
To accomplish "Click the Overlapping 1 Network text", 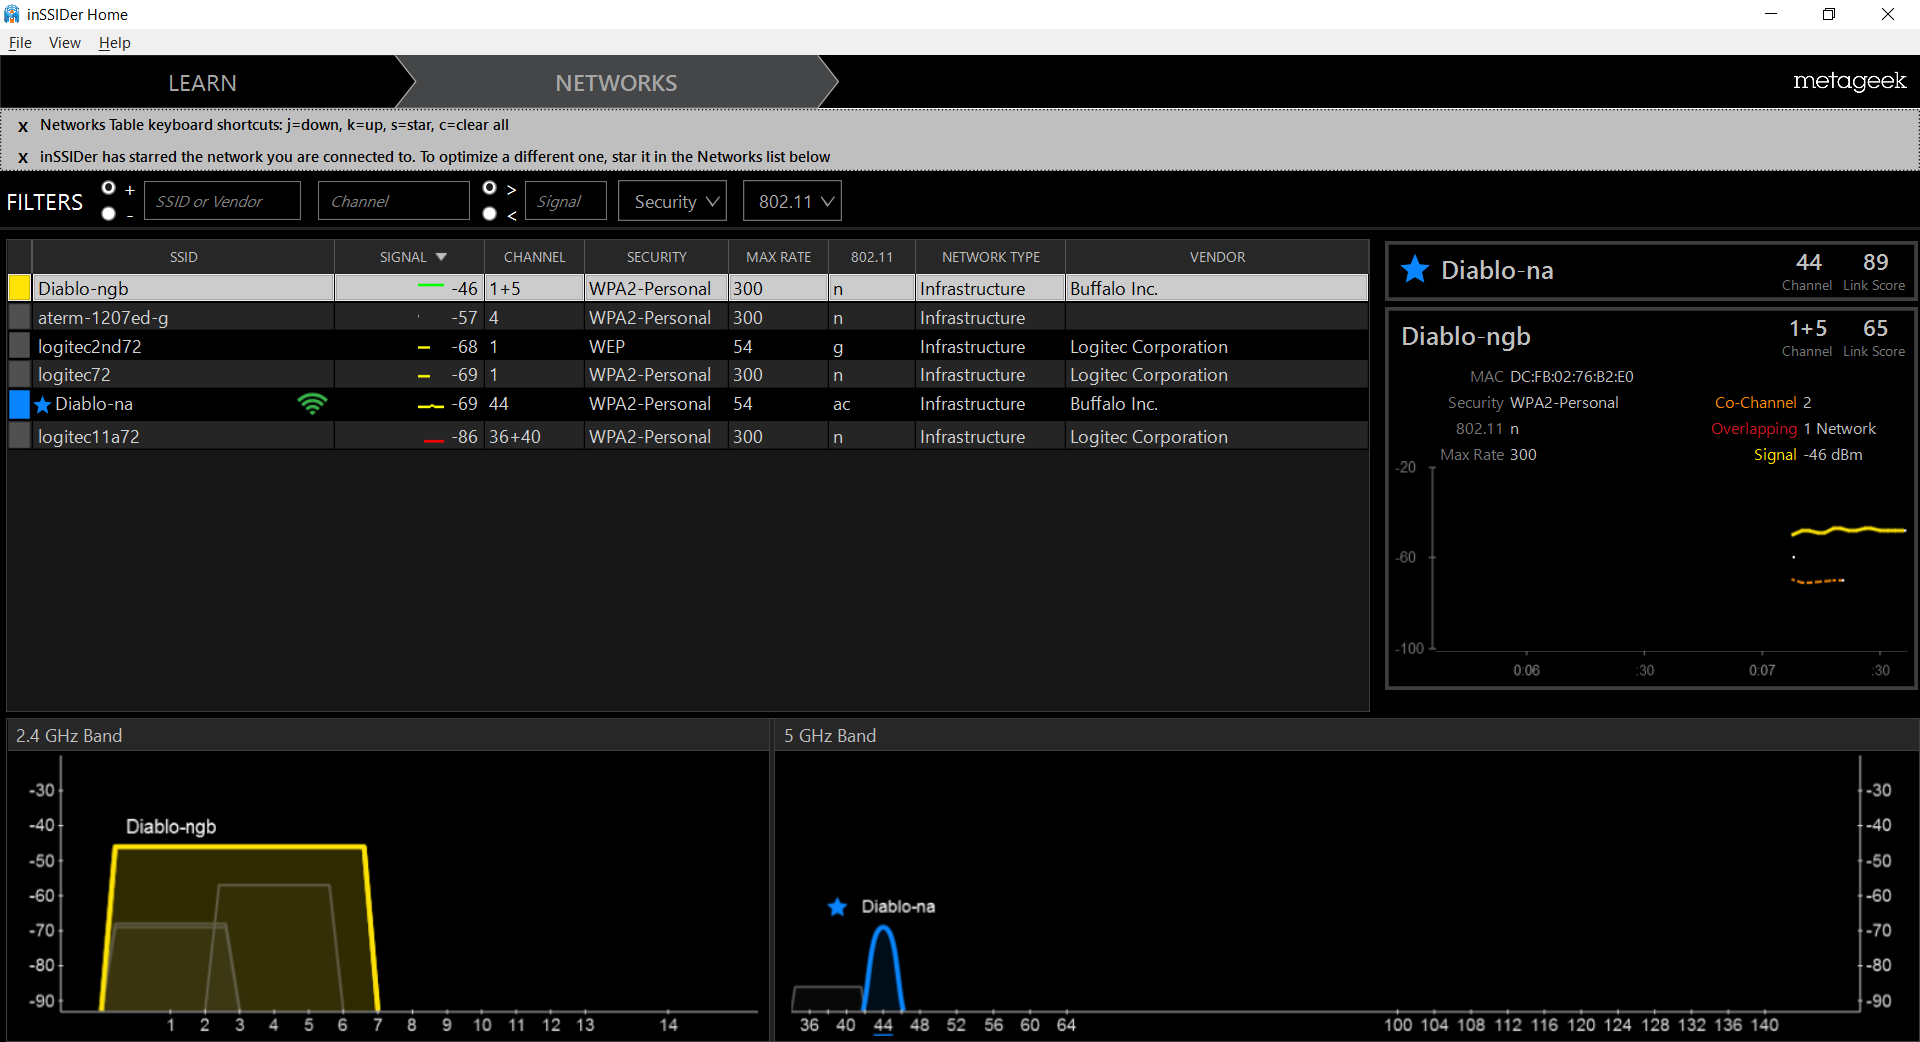I will coord(1793,429).
